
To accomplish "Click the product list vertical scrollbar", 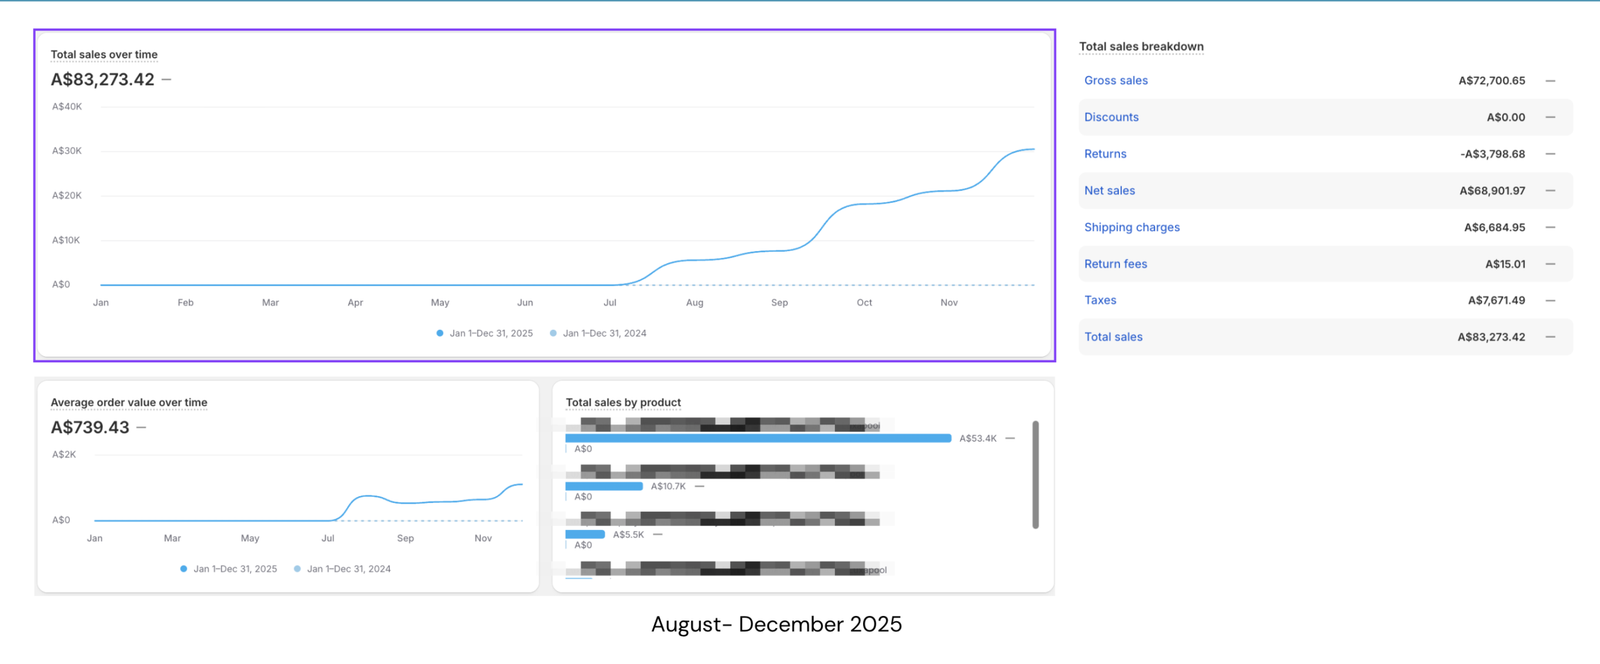I will [x=1035, y=474].
